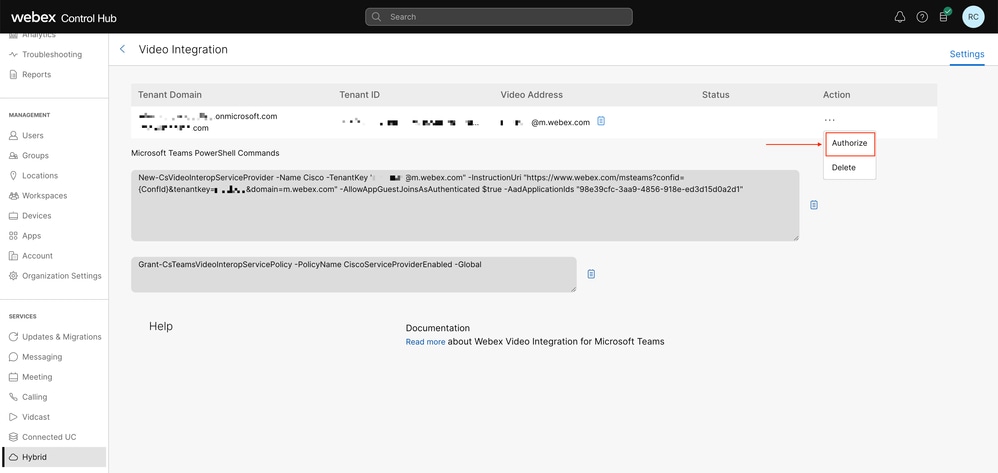Image resolution: width=998 pixels, height=473 pixels.
Task: Open the help question mark icon
Action: pyautogui.click(x=922, y=17)
